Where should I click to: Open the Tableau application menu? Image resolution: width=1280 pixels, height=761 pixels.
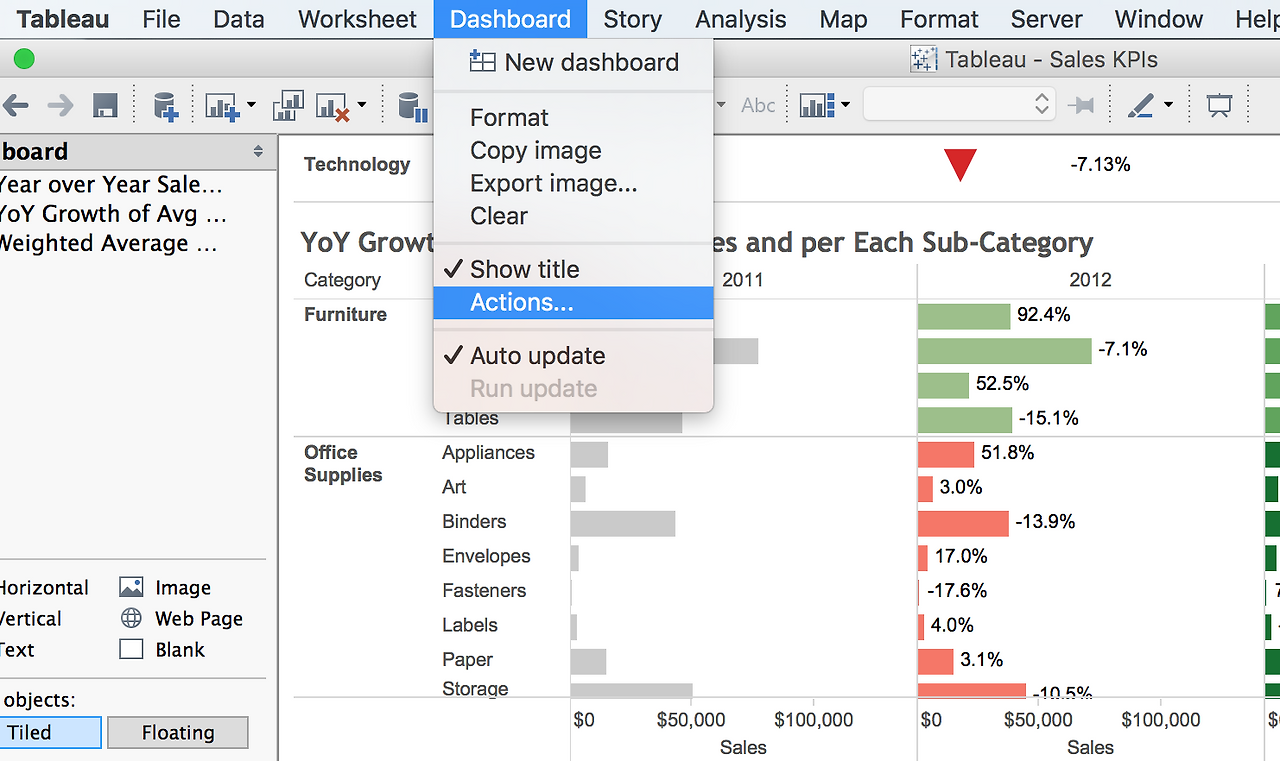click(63, 19)
